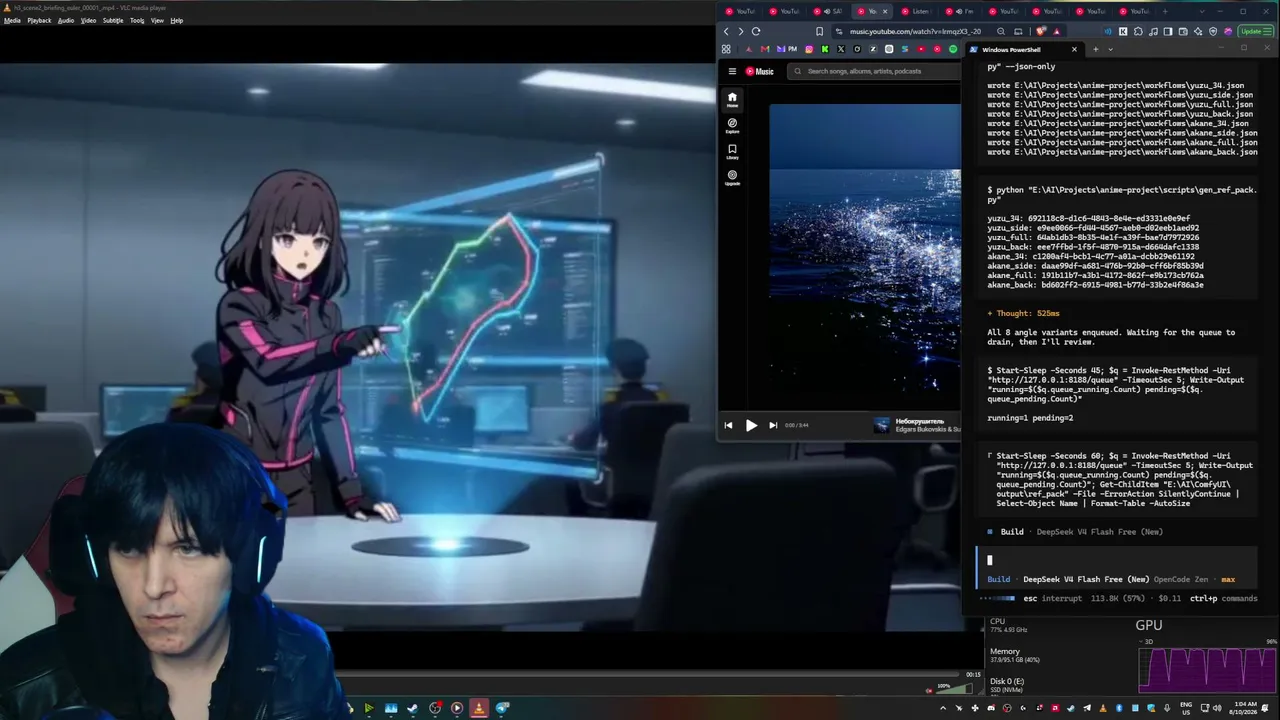Click the now-playing album thumbnail
Viewport: 1280px width, 720px height.
point(881,425)
